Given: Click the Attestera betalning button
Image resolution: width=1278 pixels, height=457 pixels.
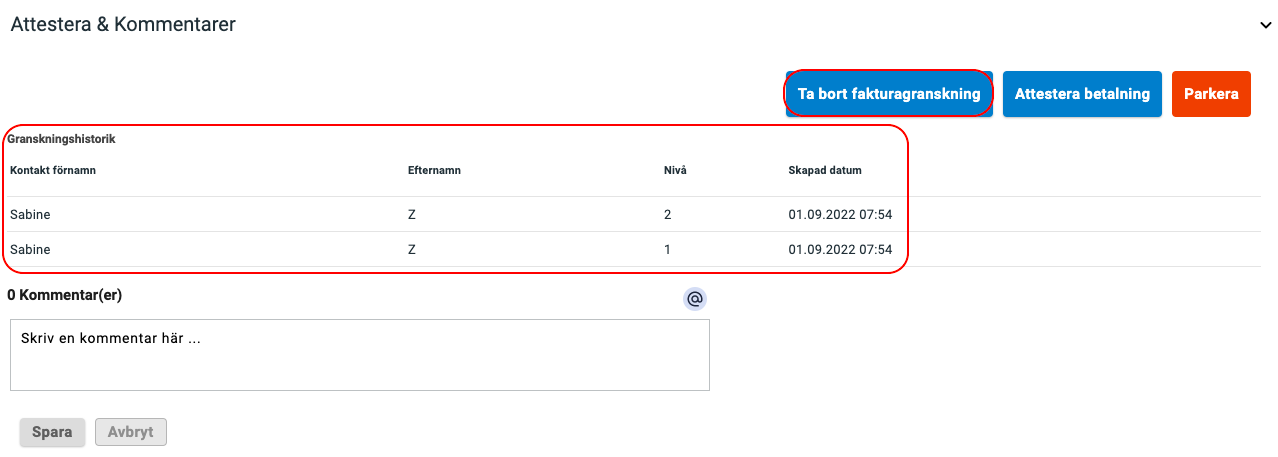Looking at the screenshot, I should pos(1082,94).
